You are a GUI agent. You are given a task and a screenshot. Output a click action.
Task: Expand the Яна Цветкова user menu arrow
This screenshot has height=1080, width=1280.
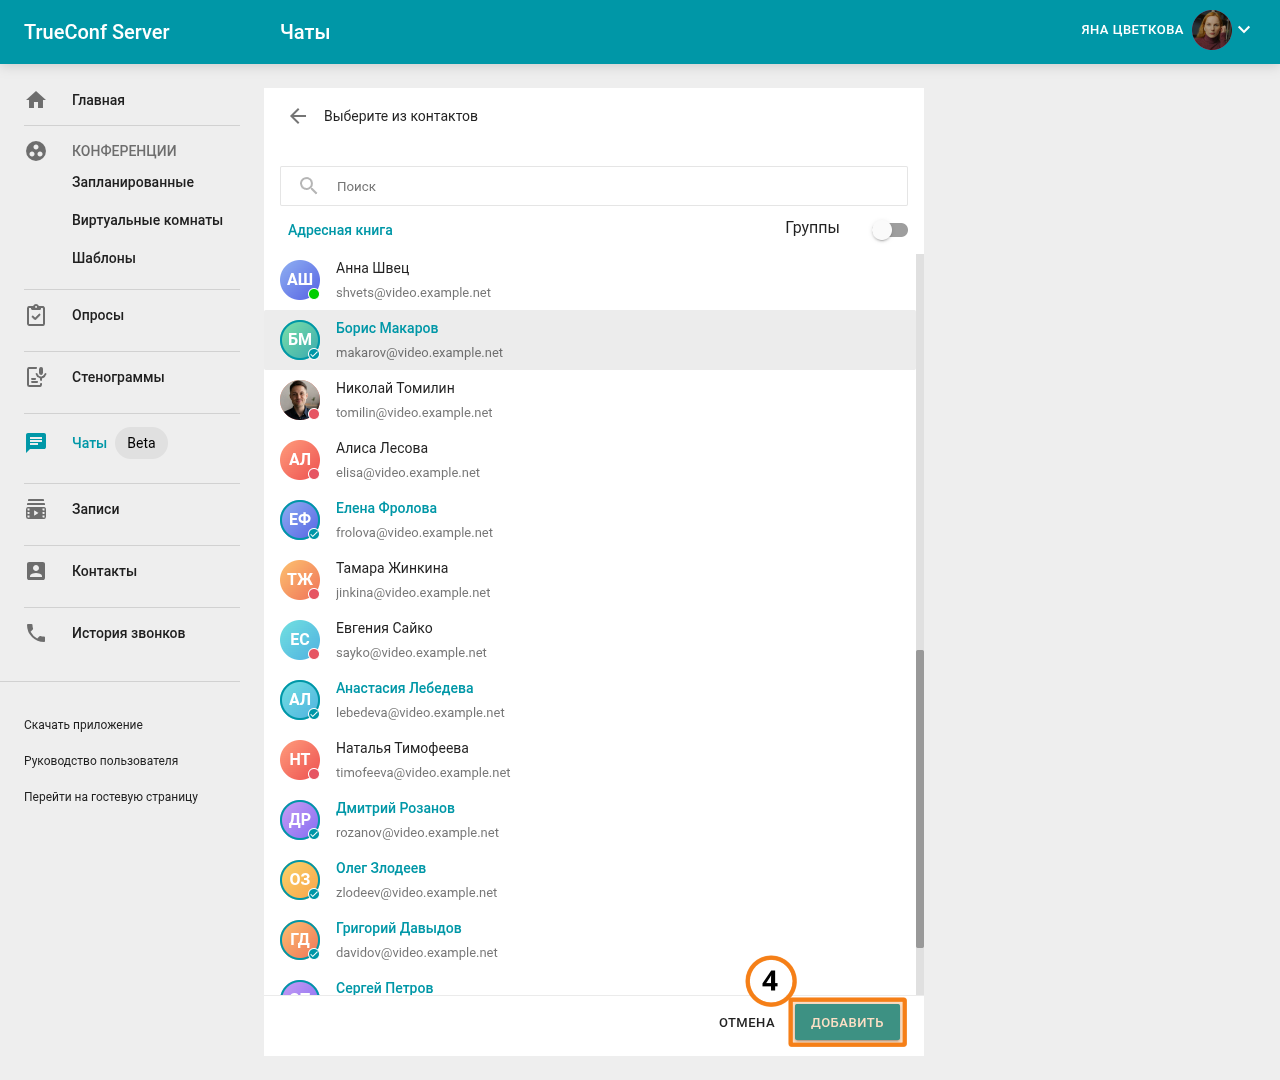point(1244,30)
